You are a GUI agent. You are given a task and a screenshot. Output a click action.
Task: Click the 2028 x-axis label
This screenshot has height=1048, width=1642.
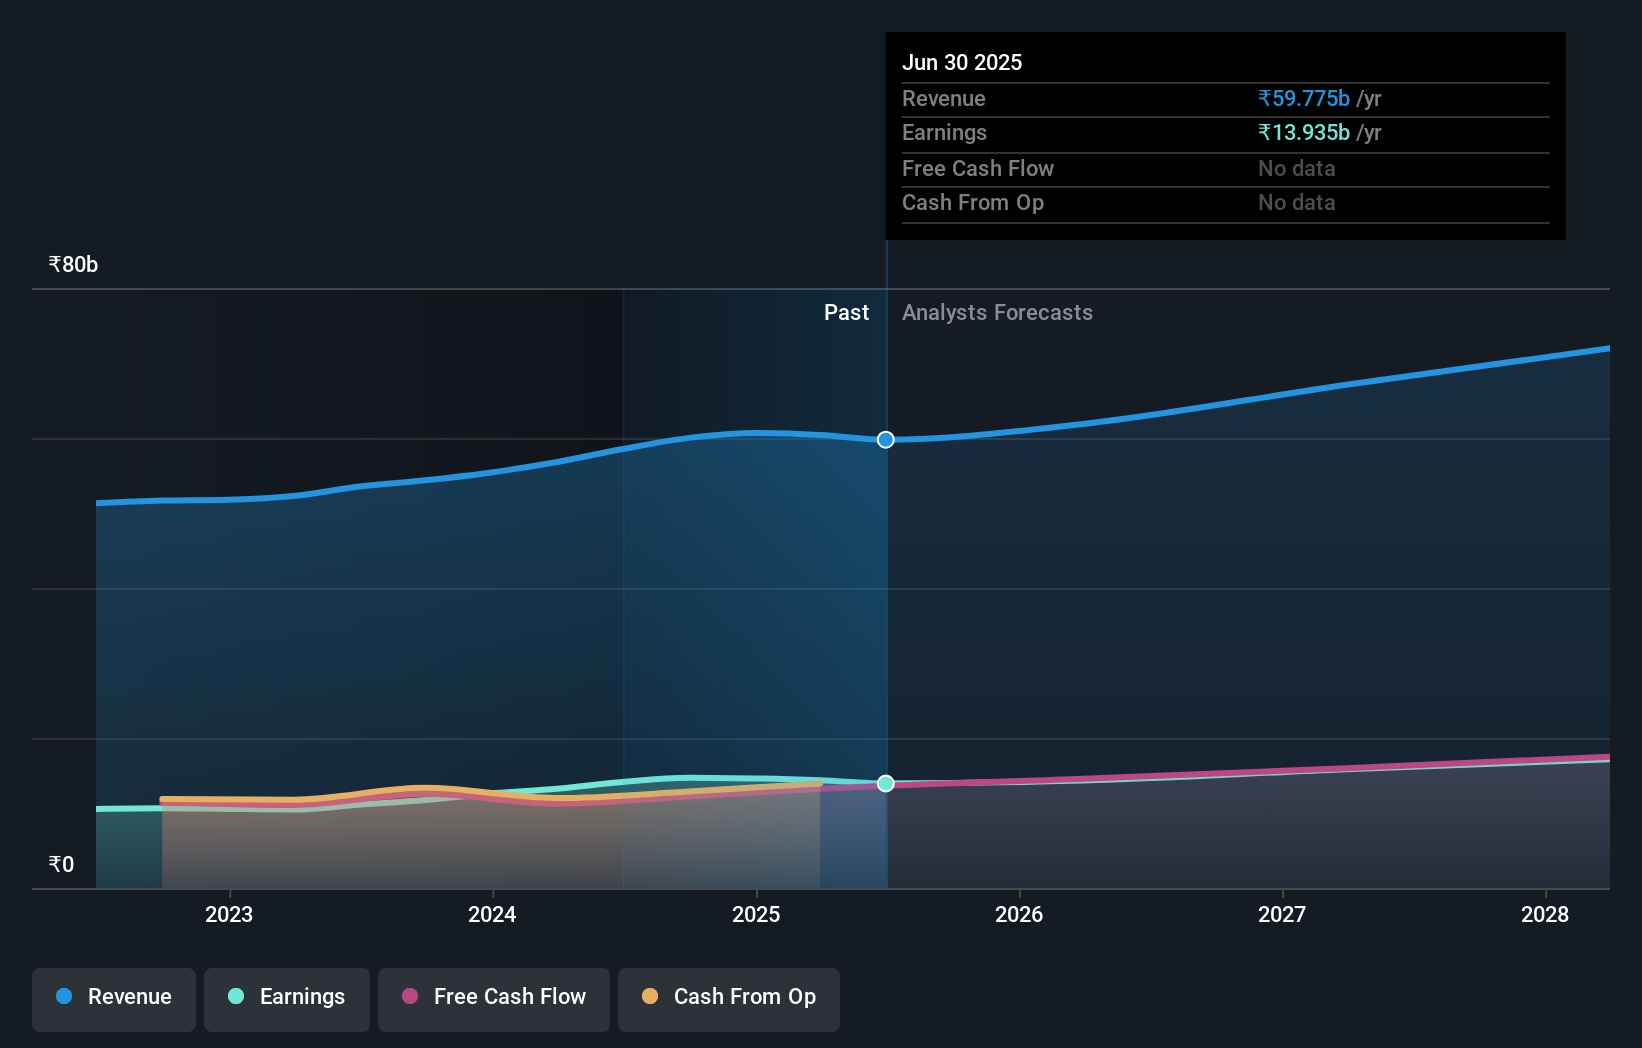click(1545, 914)
